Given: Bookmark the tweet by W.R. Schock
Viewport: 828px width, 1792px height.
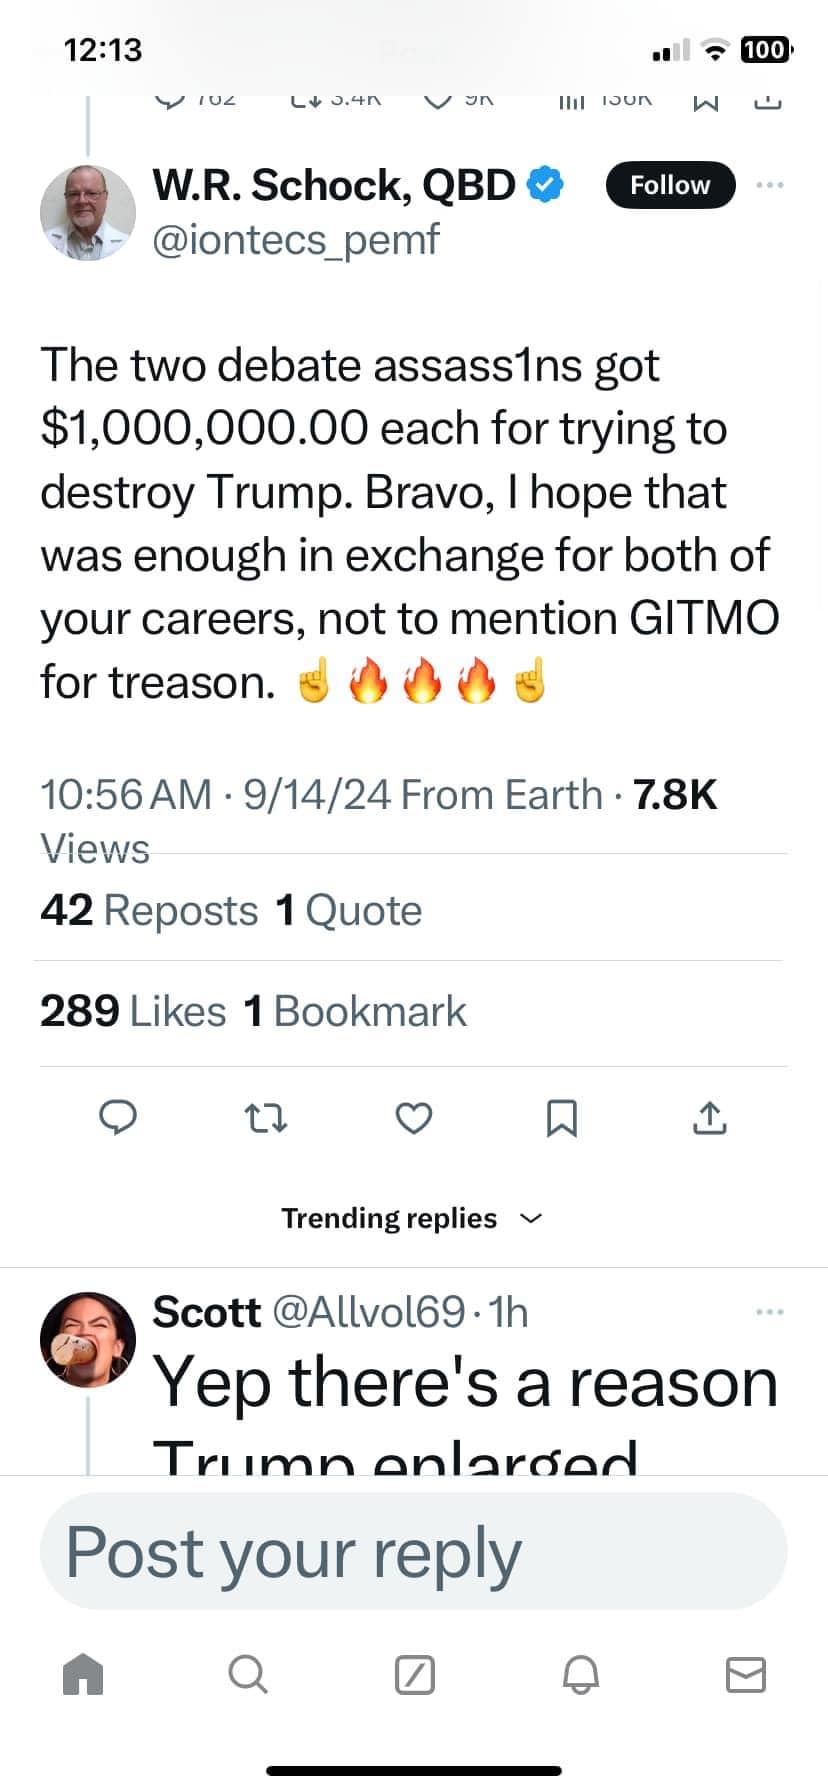Looking at the screenshot, I should [x=562, y=1117].
